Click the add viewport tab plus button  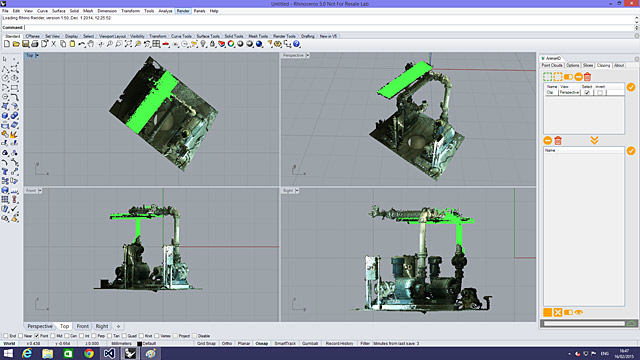118,327
